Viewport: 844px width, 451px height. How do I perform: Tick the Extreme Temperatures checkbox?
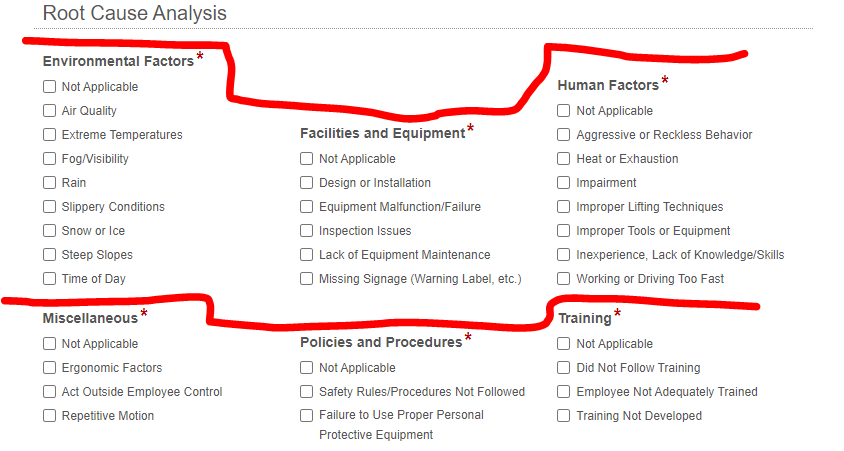coord(49,135)
